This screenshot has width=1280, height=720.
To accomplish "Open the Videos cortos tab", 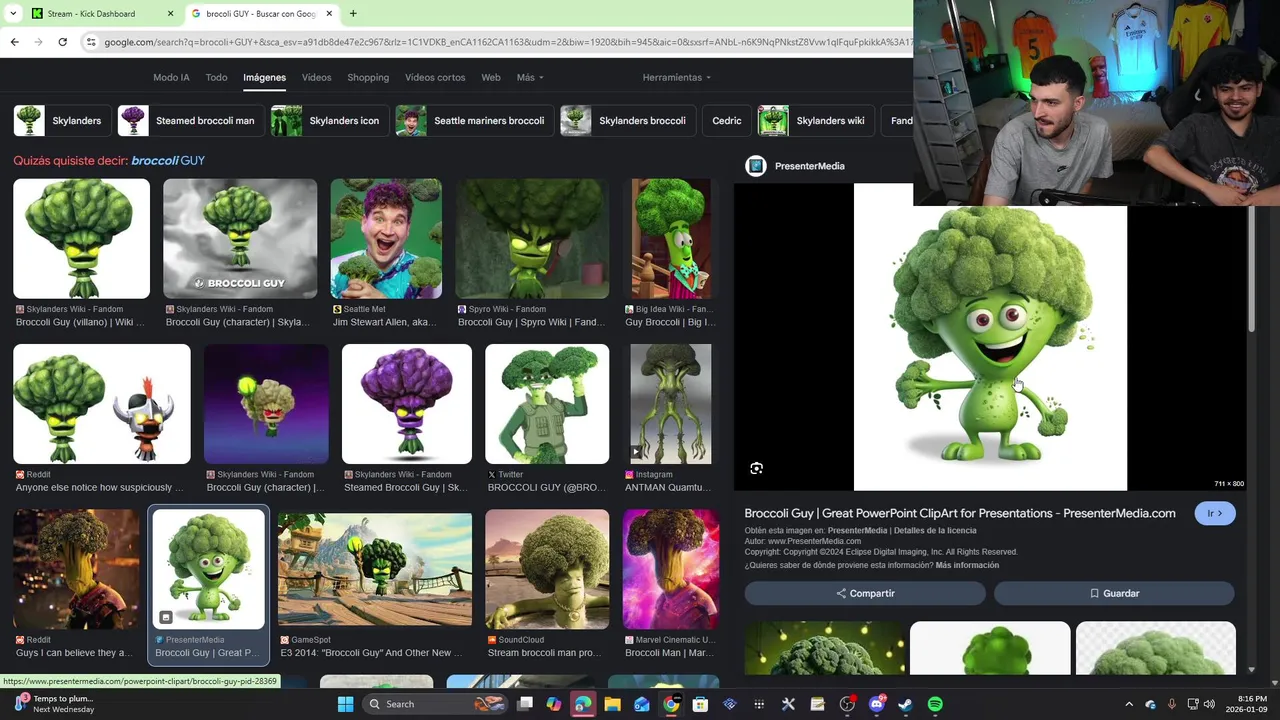I will coord(435,77).
